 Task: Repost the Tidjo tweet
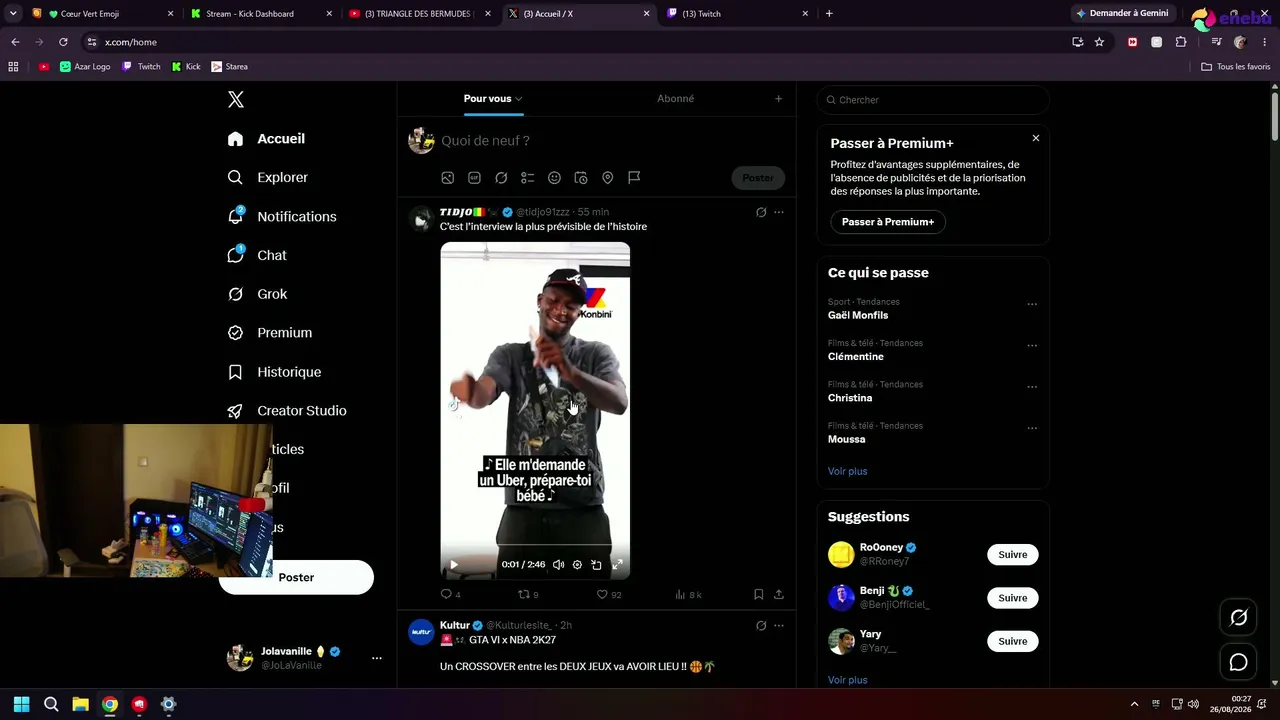point(528,594)
